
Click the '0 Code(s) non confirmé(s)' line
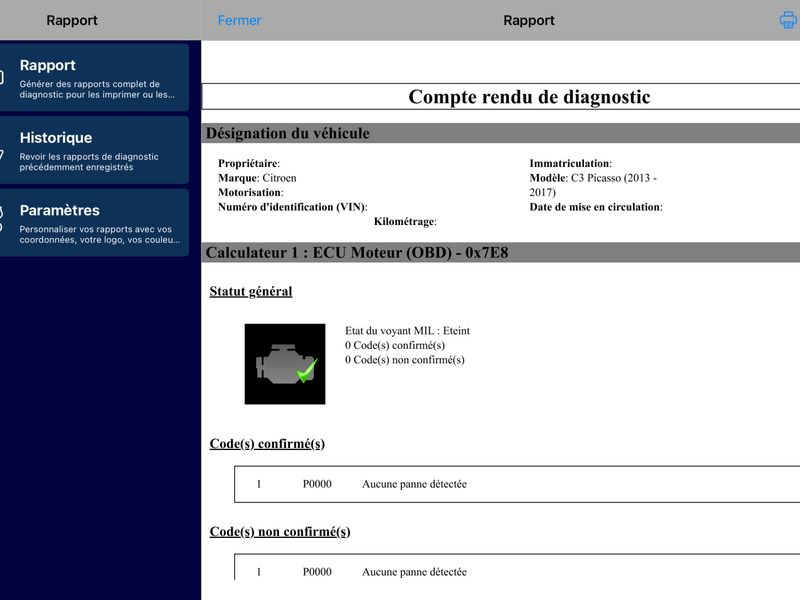(x=405, y=360)
